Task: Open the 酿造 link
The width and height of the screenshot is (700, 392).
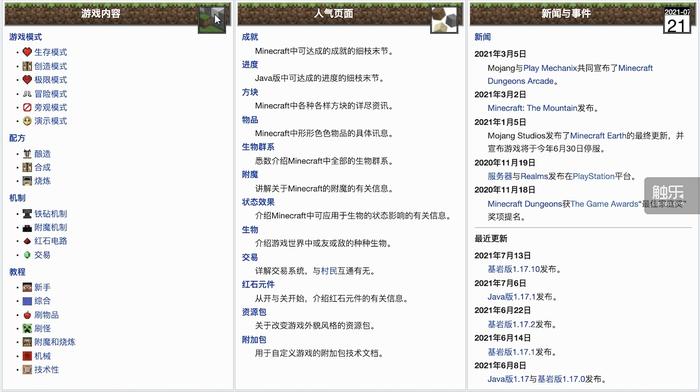Action: click(42, 154)
